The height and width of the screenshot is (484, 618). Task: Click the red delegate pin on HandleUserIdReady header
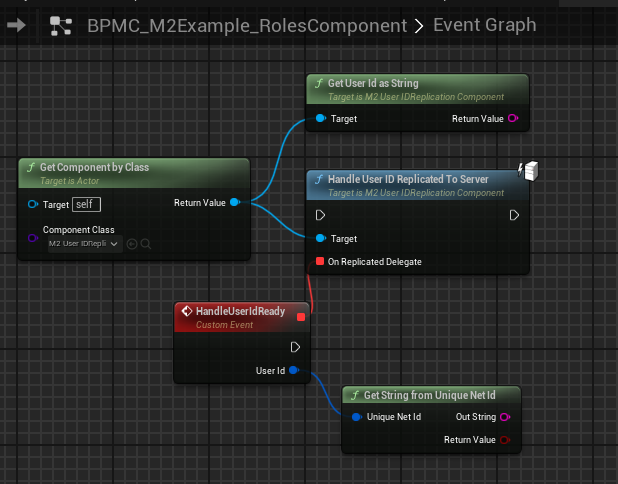click(x=301, y=316)
